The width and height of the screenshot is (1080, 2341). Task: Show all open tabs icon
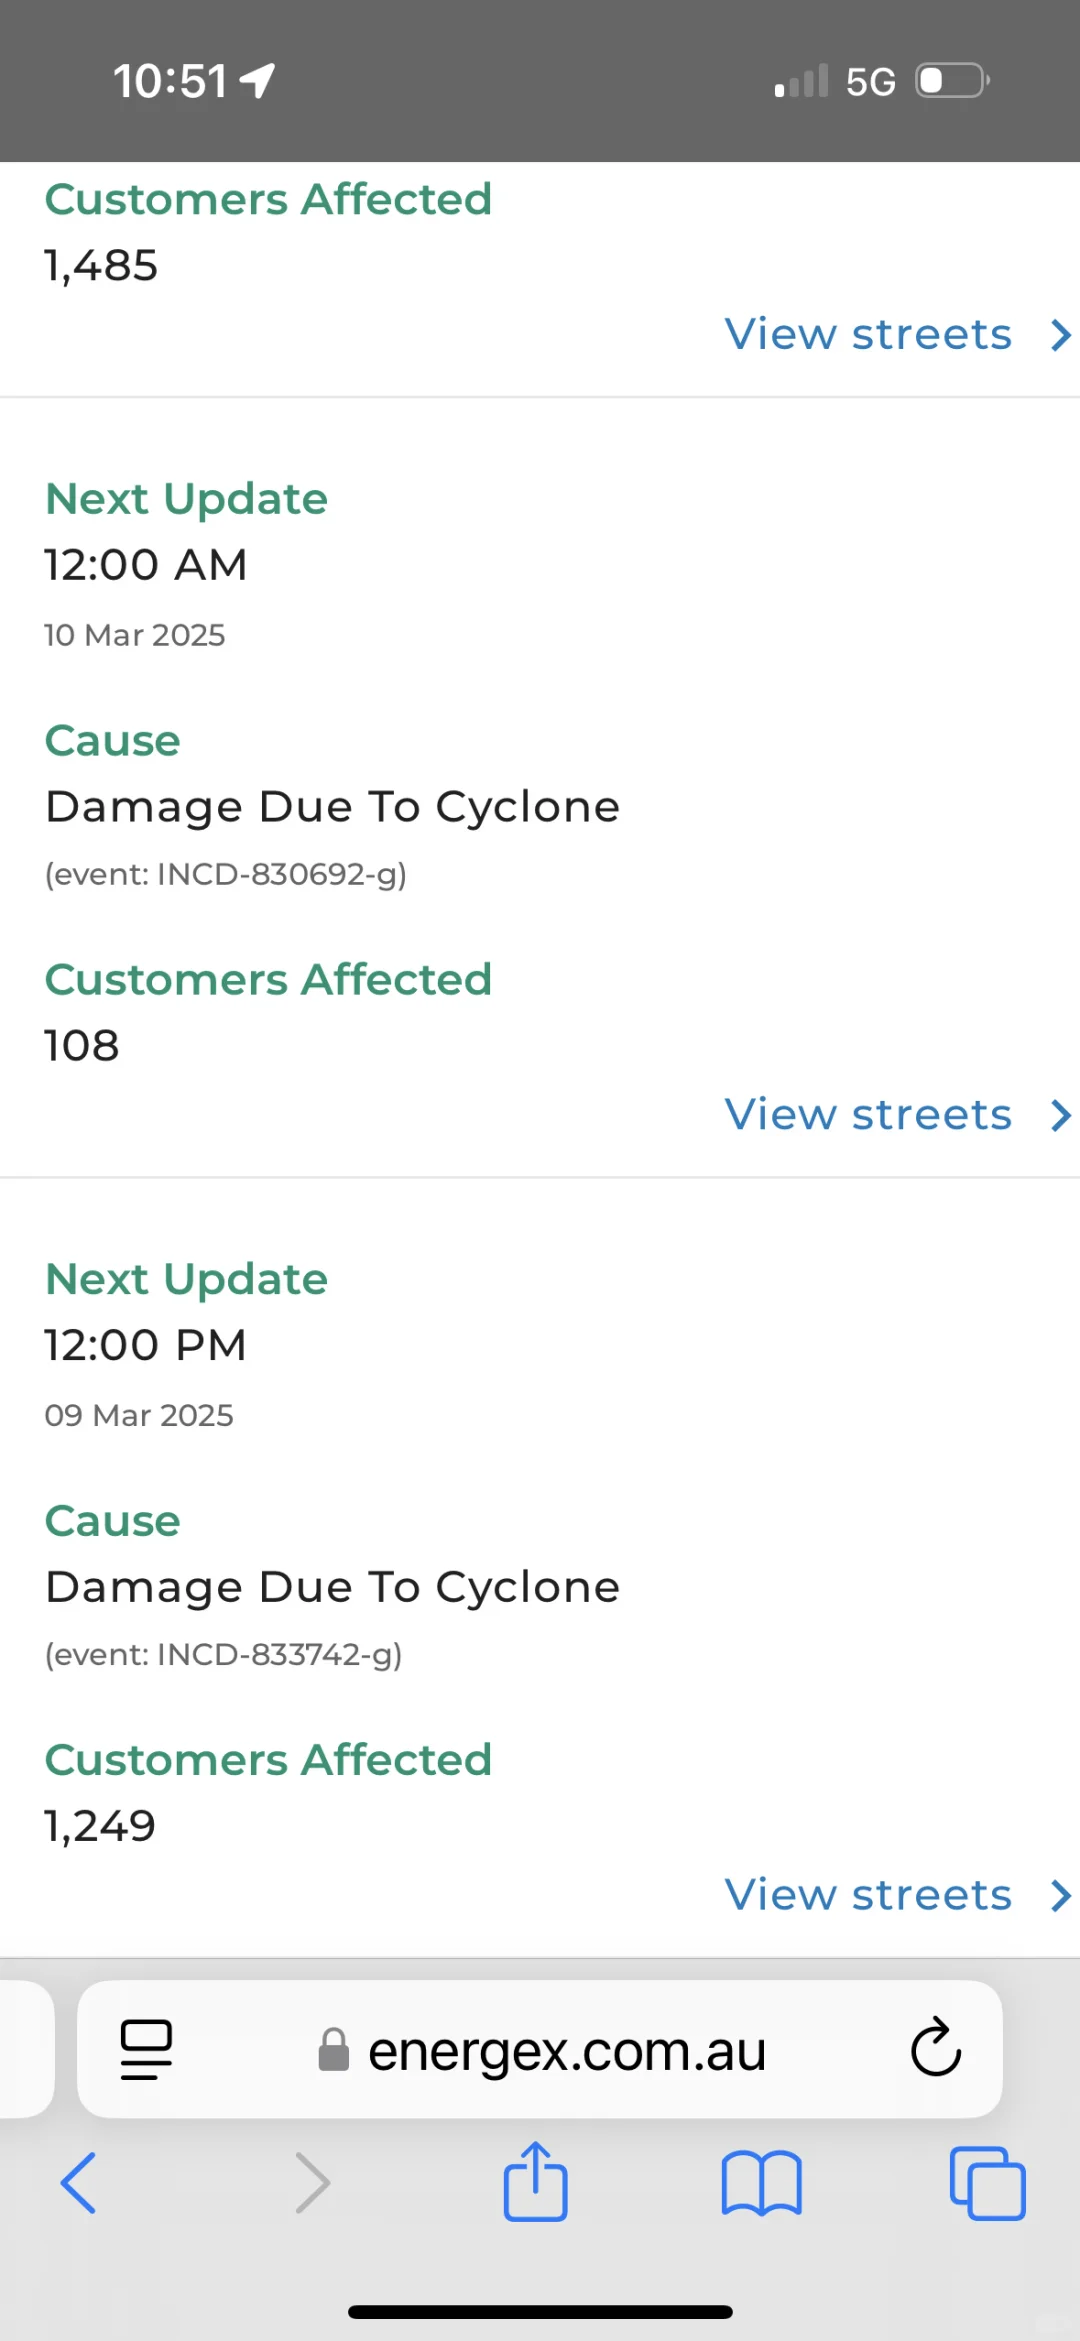coord(987,2183)
